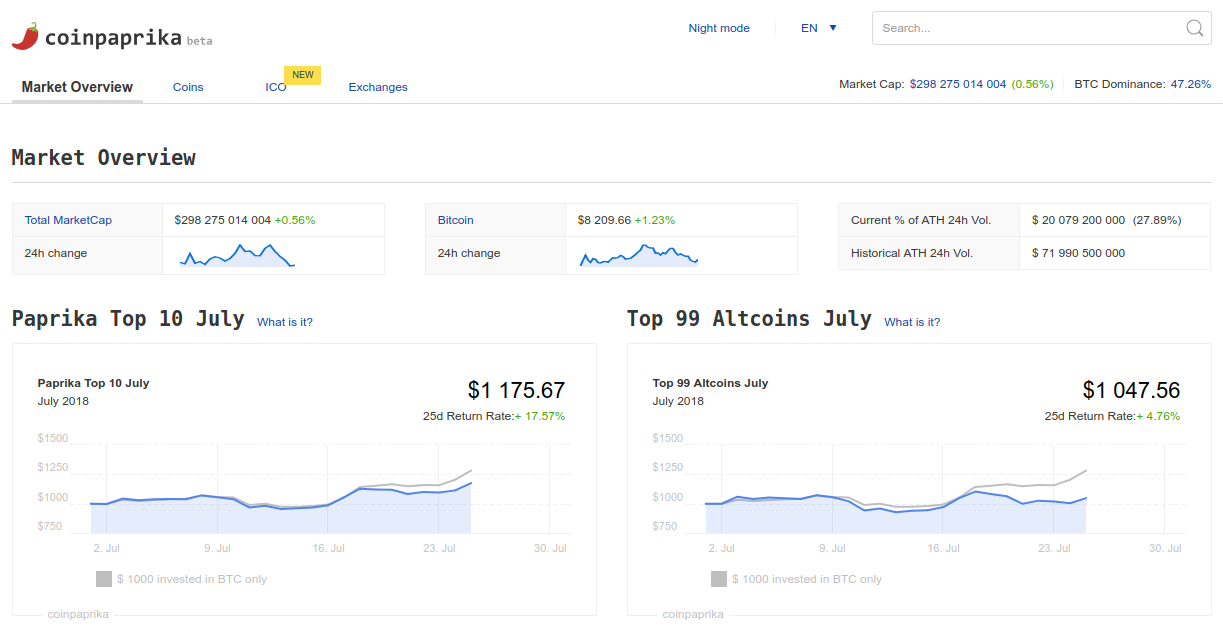Open the ICO tab

[x=276, y=87]
